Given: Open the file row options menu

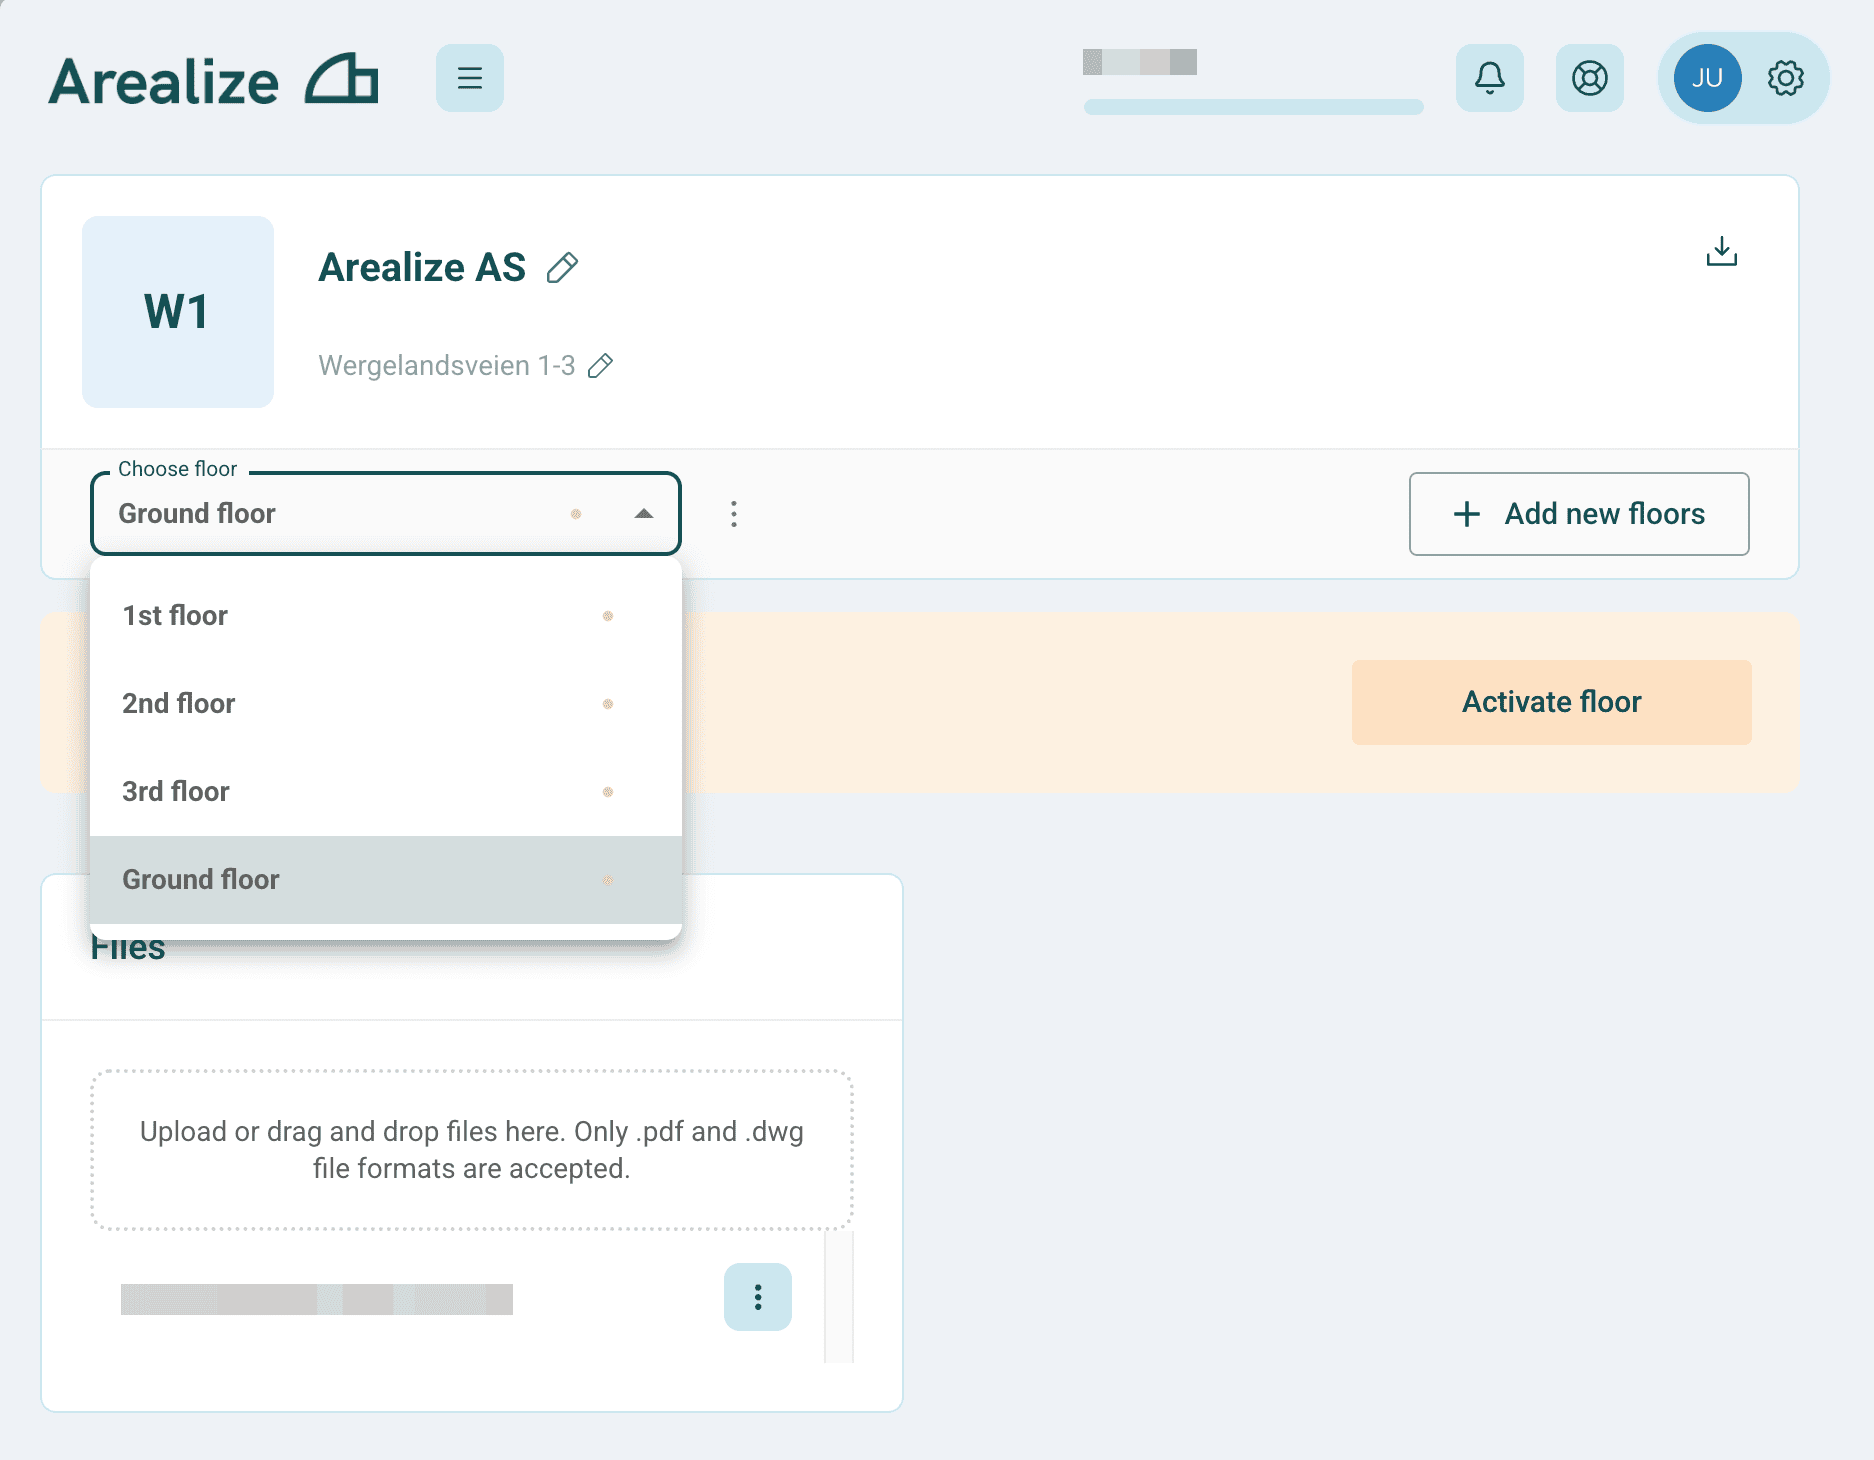Looking at the screenshot, I should click(x=757, y=1297).
